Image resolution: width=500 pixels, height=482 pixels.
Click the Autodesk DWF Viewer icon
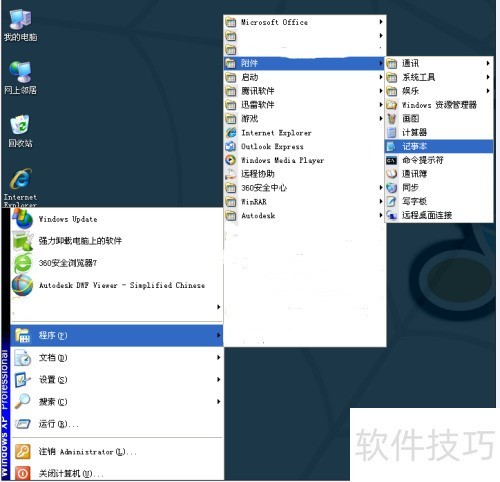click(23, 285)
